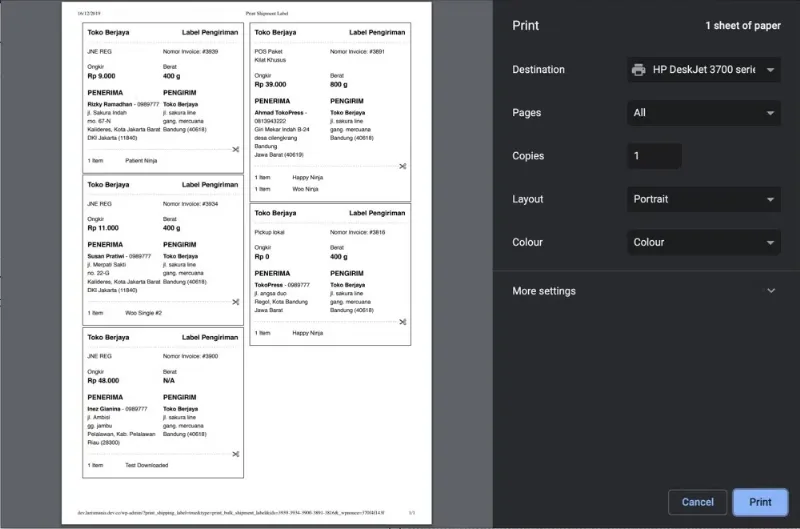
Task: Open the Pages dropdown set to All
Action: (x=704, y=113)
